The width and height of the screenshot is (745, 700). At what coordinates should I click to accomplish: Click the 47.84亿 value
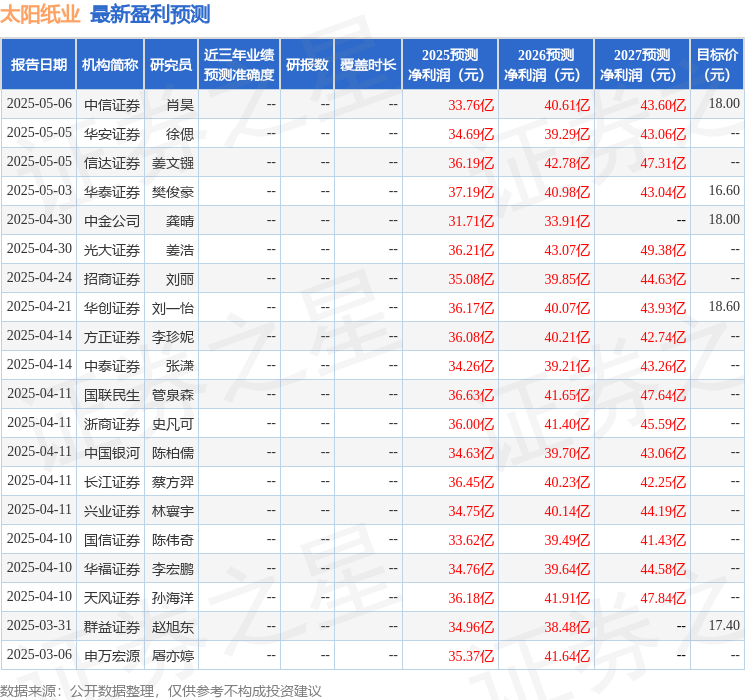(x=663, y=598)
